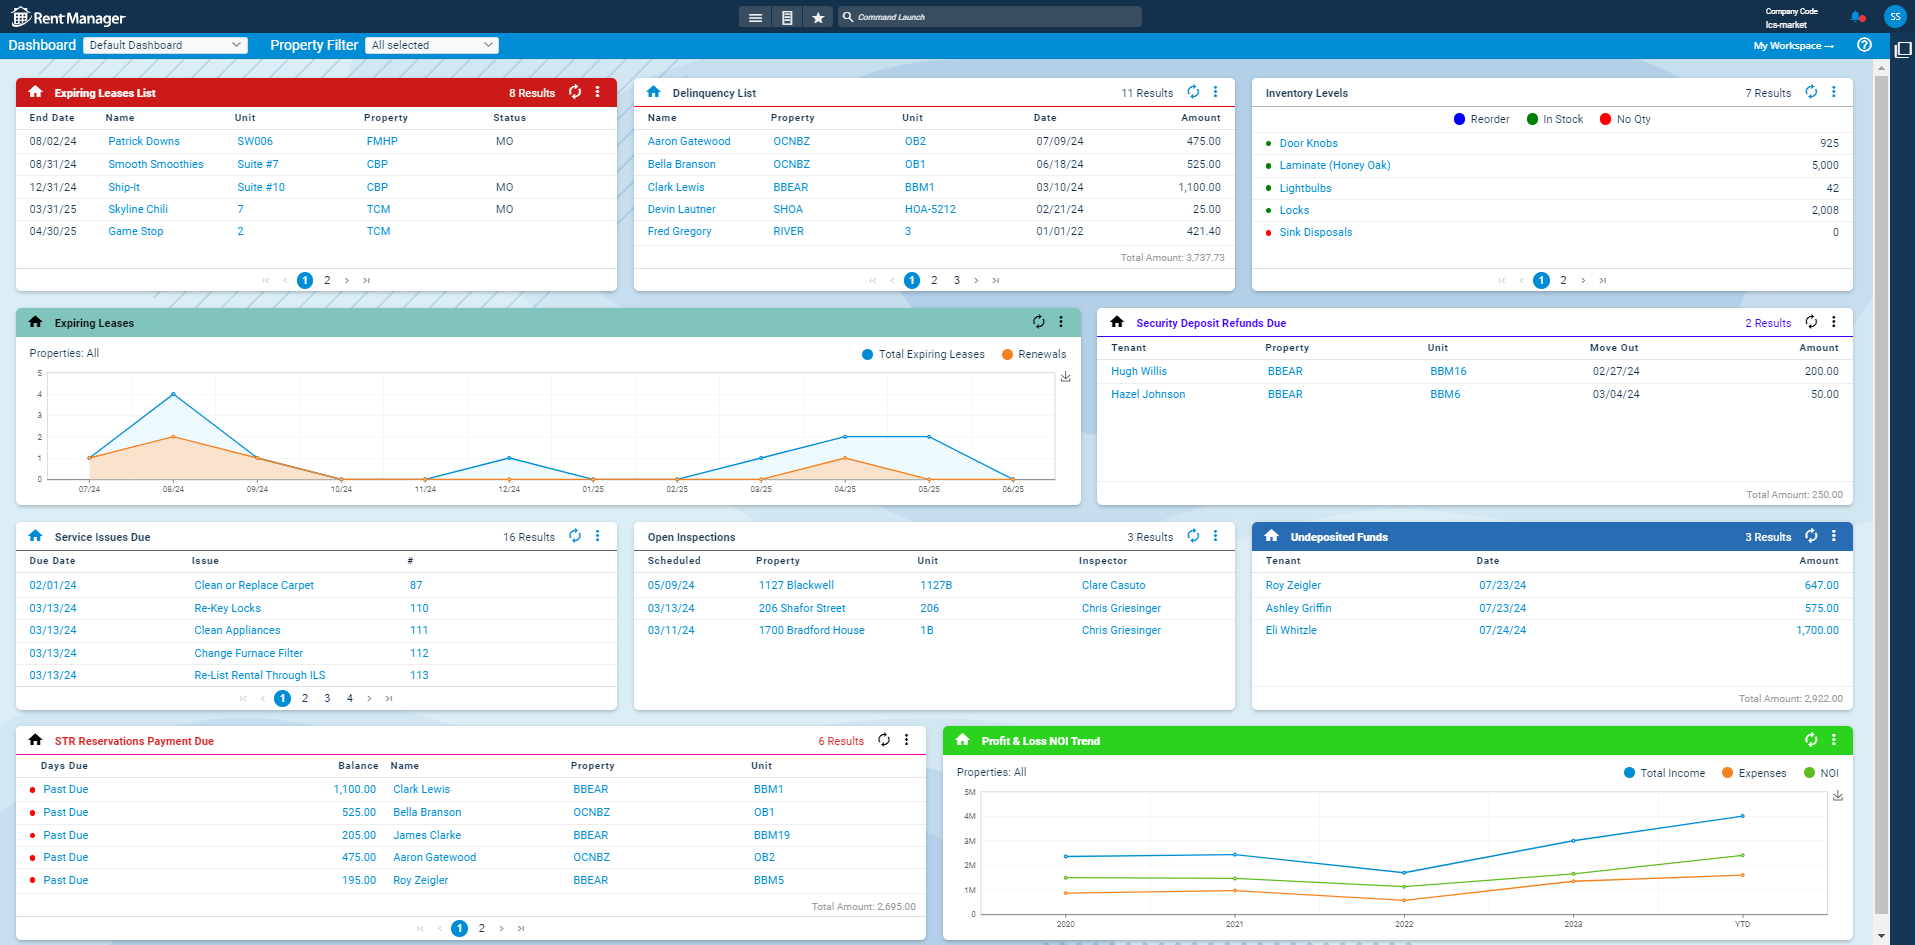Viewport: 1915px width, 945px height.
Task: Refresh the Expiring Leases chart
Action: [x=1039, y=322]
